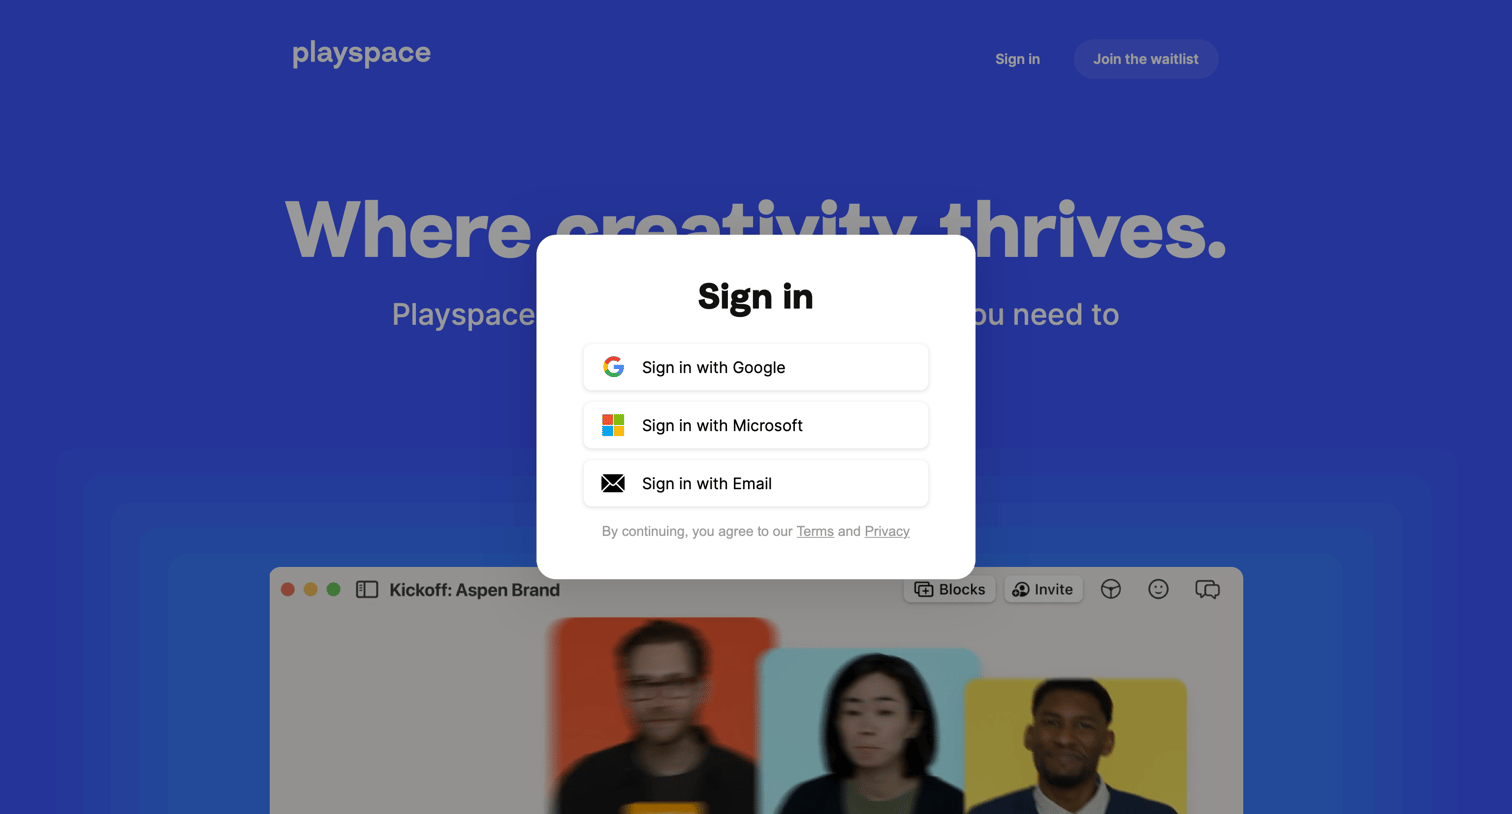Click the Join the waitlist button

(x=1146, y=59)
